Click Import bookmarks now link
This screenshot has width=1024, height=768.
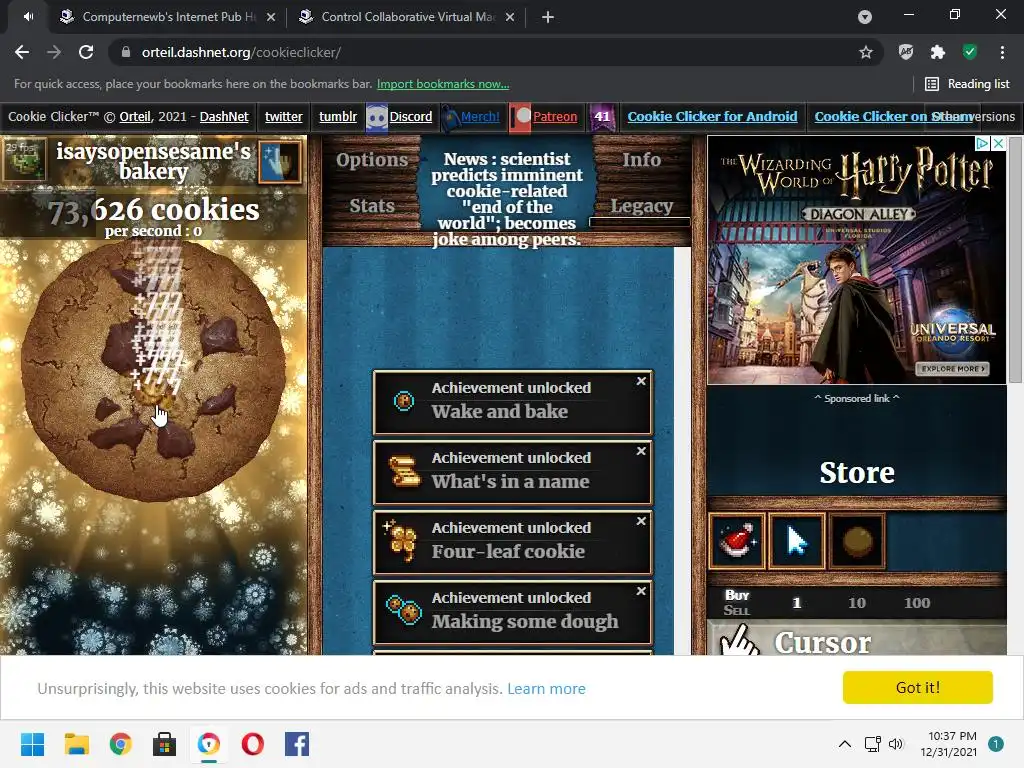pos(443,84)
